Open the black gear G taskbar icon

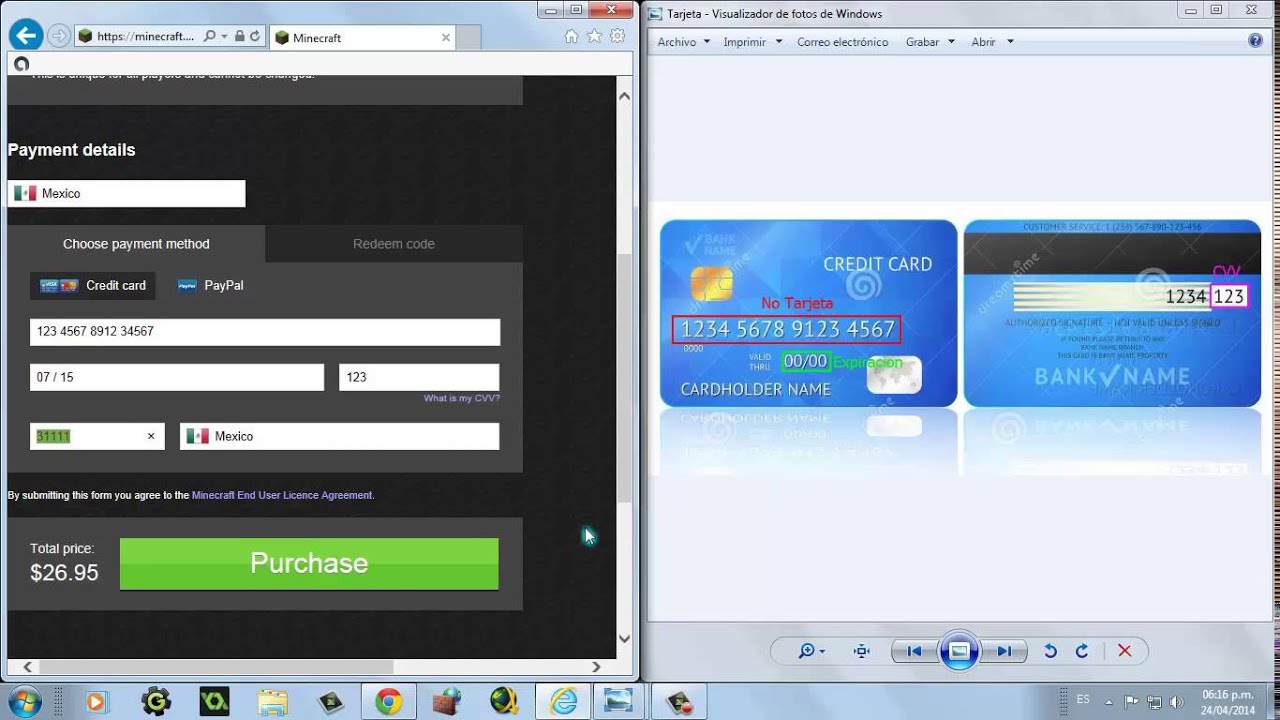point(156,702)
